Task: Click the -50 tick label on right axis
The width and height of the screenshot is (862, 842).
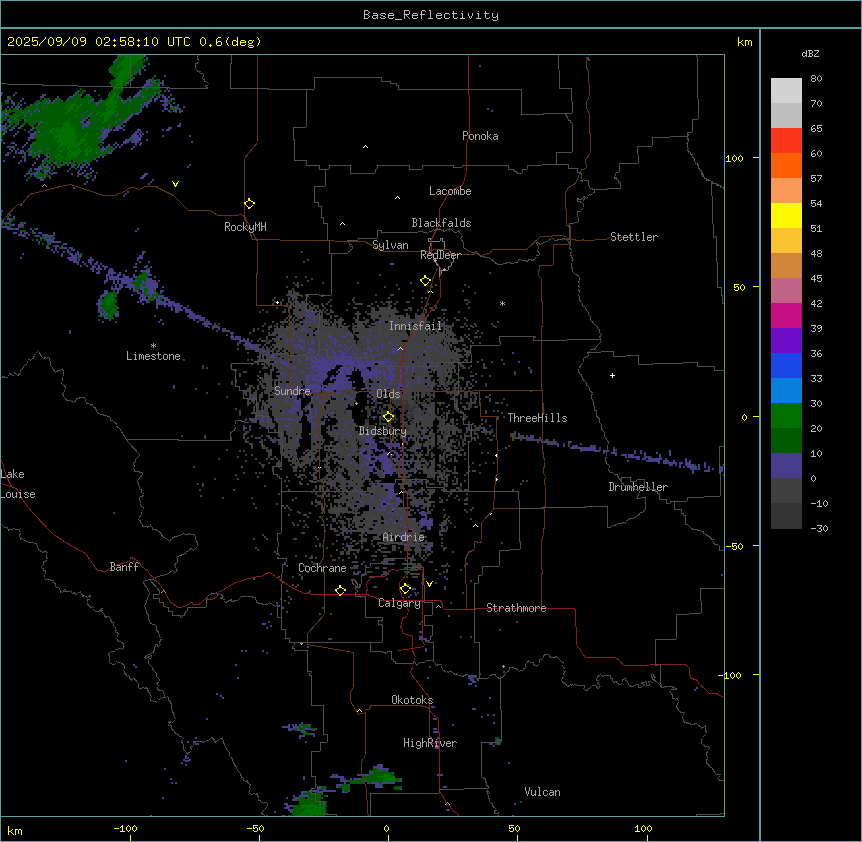Action: pyautogui.click(x=734, y=546)
